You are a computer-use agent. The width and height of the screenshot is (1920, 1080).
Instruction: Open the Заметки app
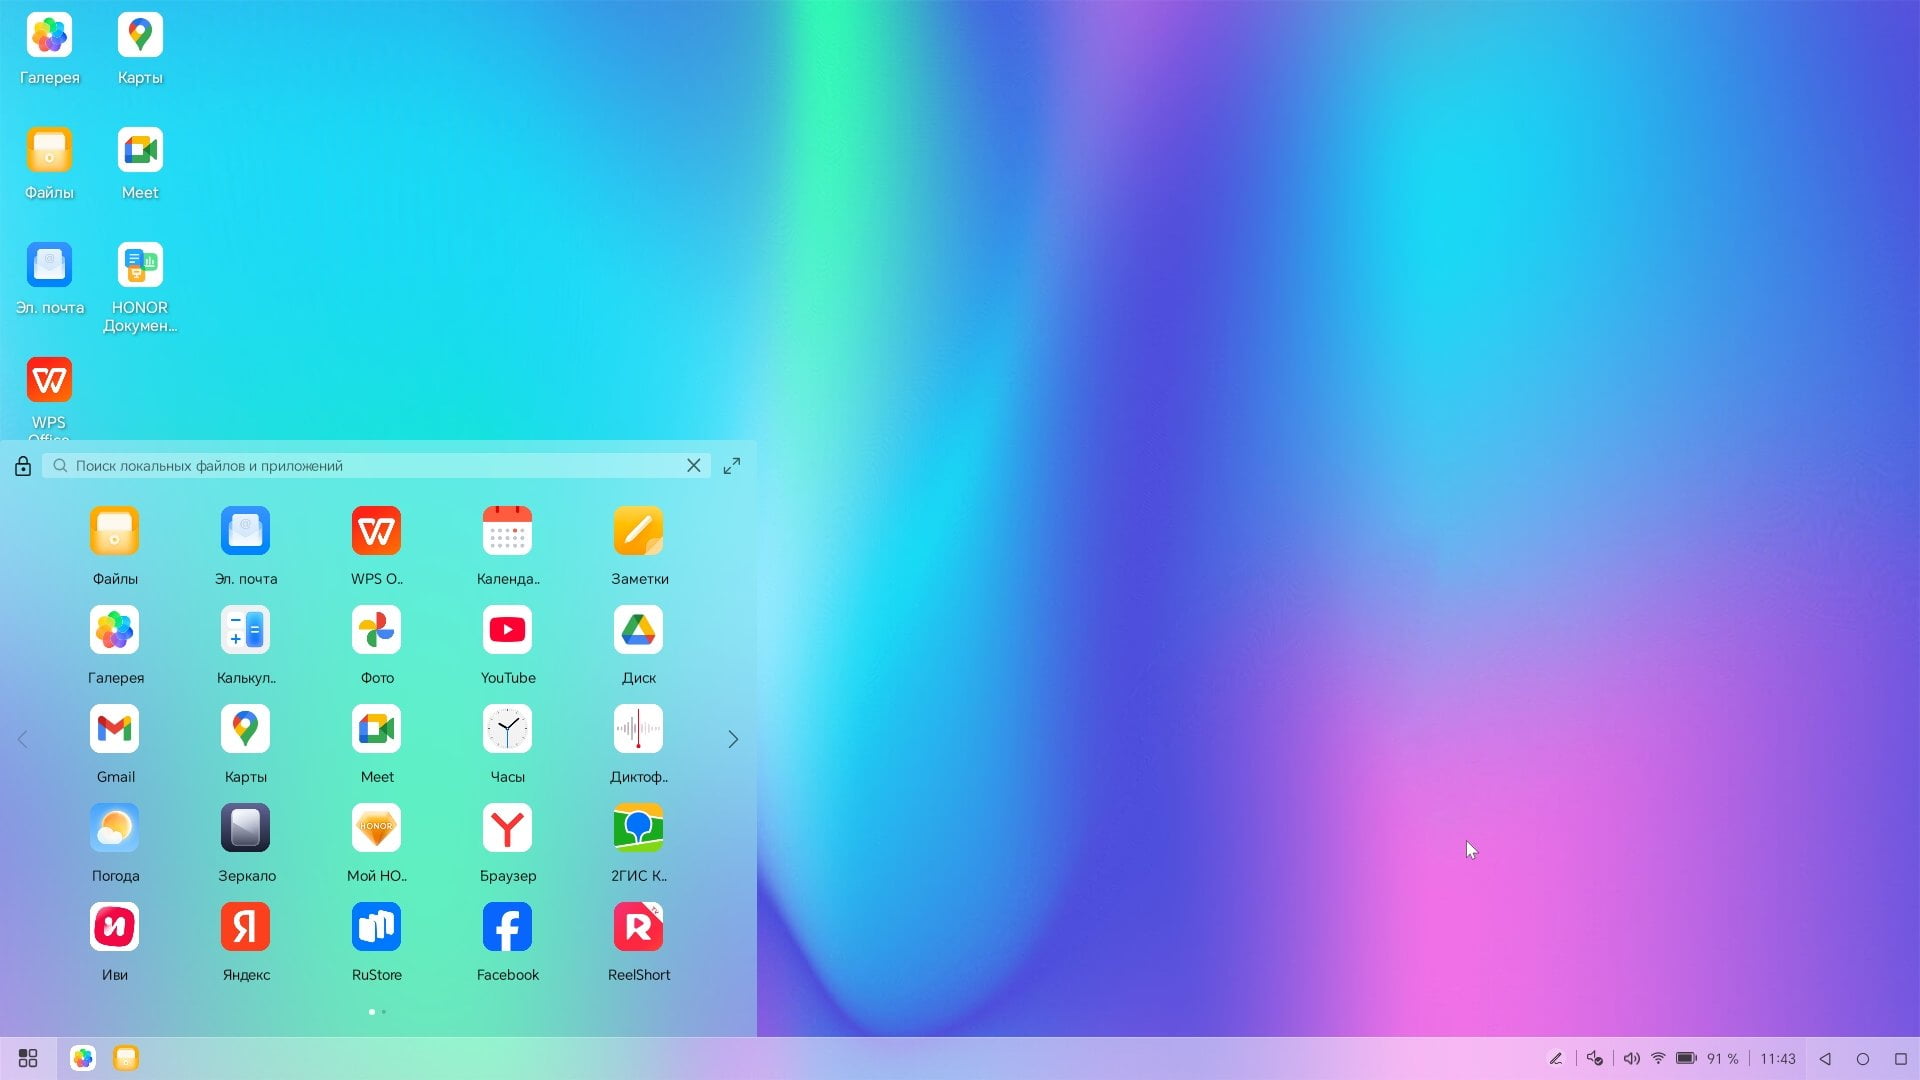(x=639, y=545)
